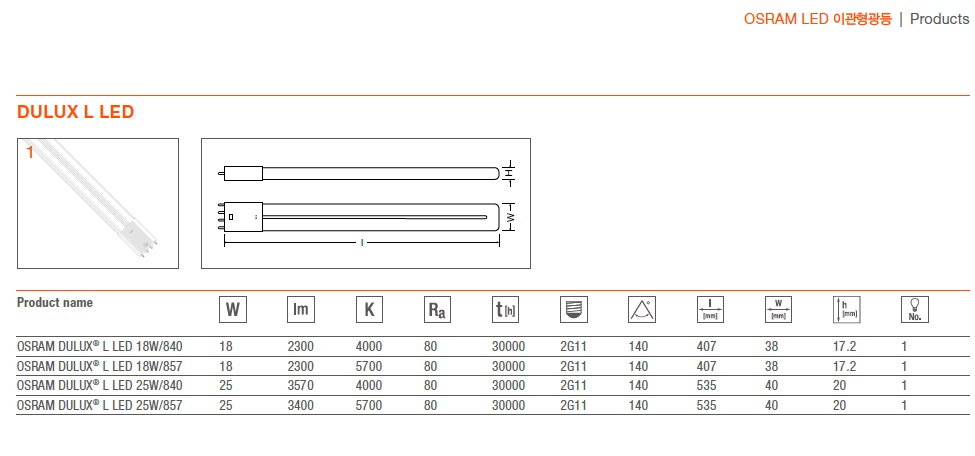
Task: Click the lumen lm column icon
Action: click(x=301, y=310)
